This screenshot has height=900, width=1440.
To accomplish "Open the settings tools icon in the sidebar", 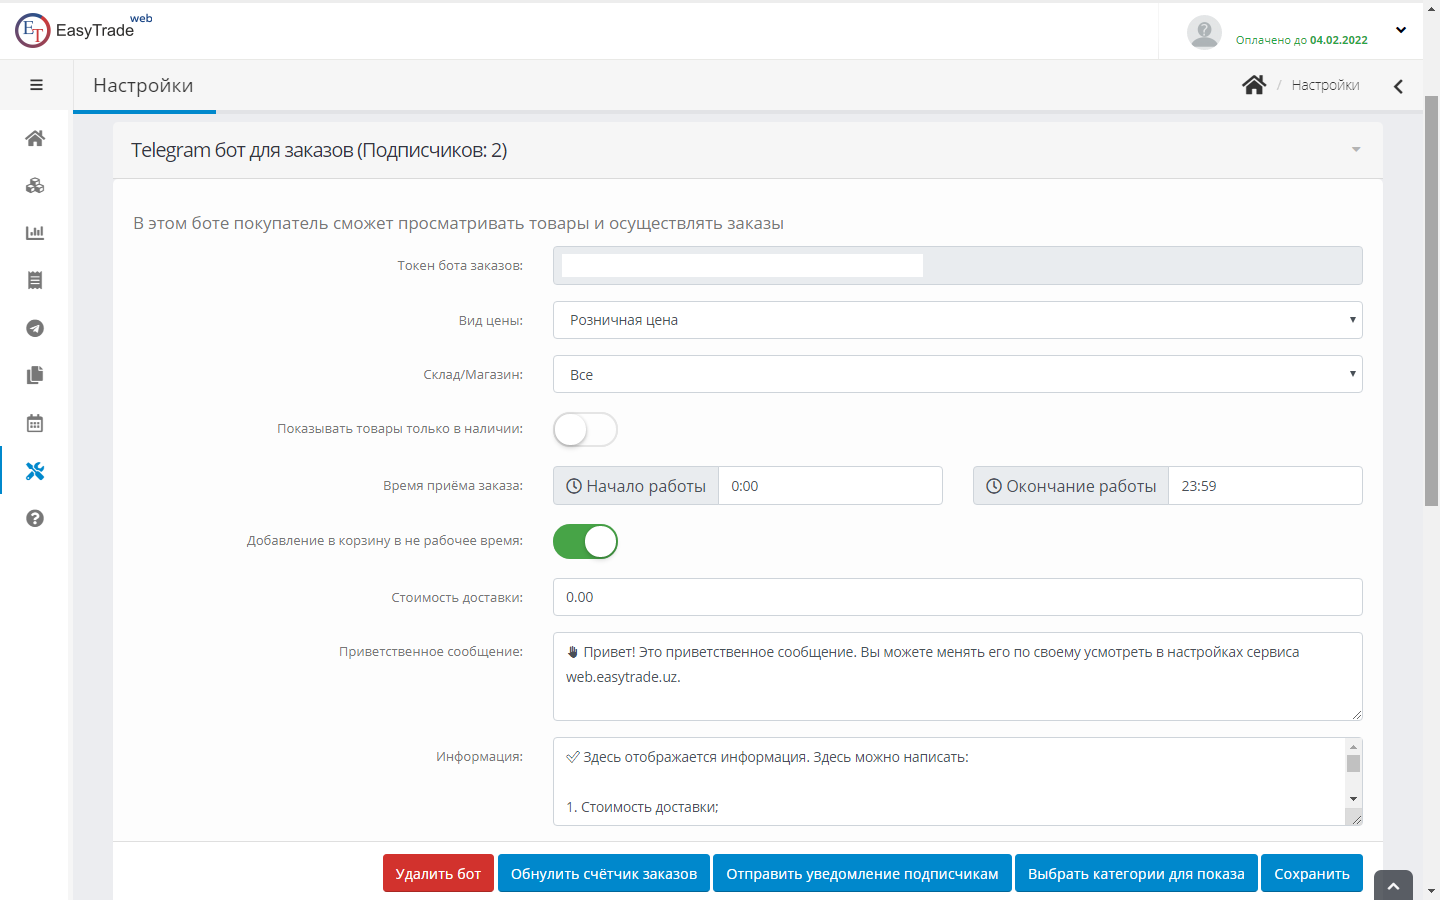I will pos(35,471).
